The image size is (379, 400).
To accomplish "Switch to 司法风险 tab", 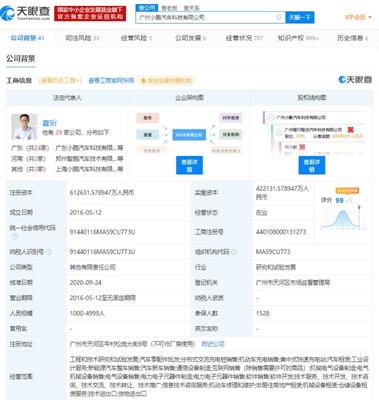I will [x=82, y=38].
